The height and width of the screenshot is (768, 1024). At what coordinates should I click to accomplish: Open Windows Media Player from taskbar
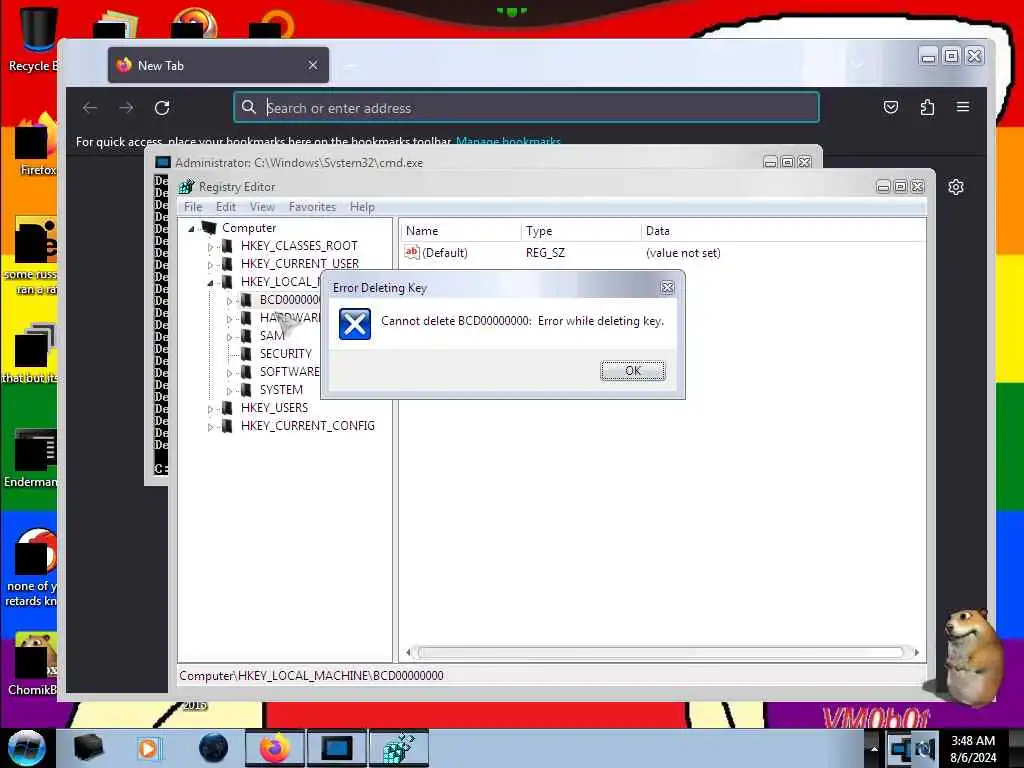click(148, 748)
